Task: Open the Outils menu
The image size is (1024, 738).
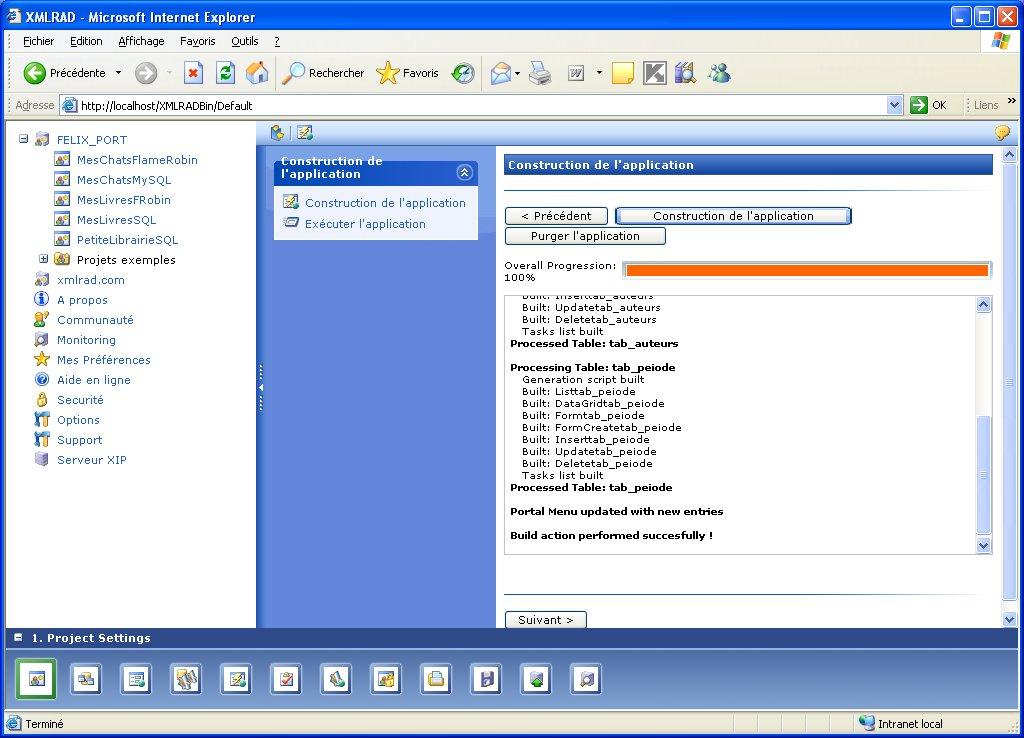Action: (244, 41)
